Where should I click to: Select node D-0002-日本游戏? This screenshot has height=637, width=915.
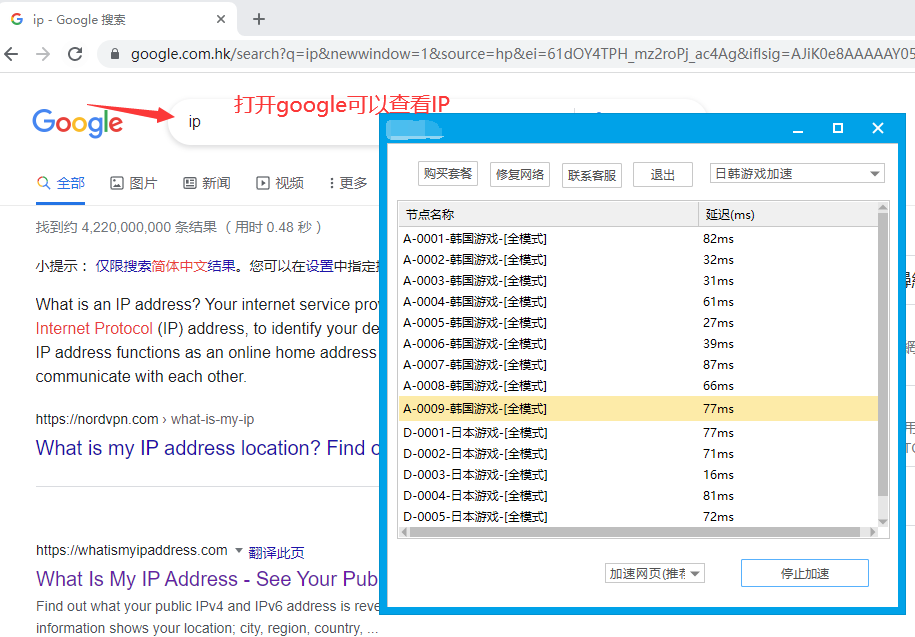click(638, 454)
